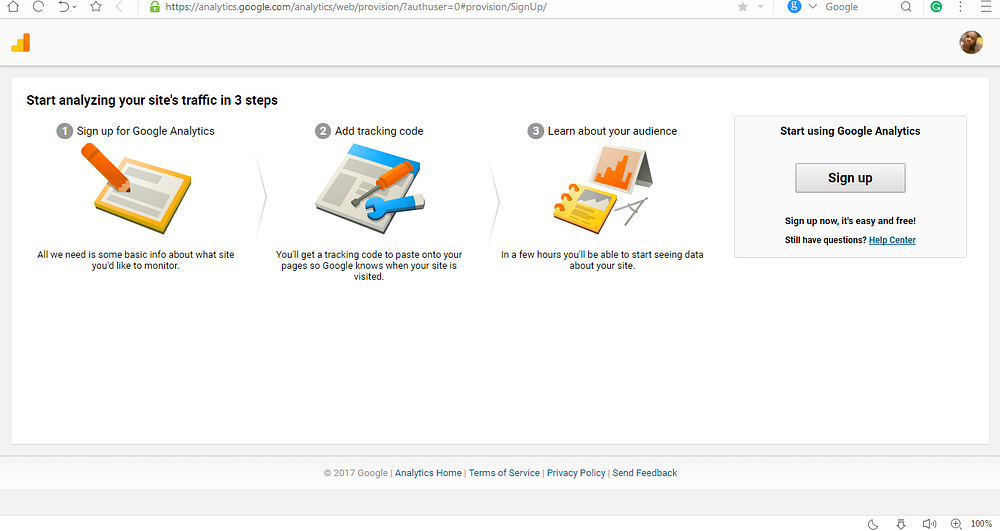The image size is (1000, 531).
Task: Open the undo history dropdown arrow
Action: point(75,7)
